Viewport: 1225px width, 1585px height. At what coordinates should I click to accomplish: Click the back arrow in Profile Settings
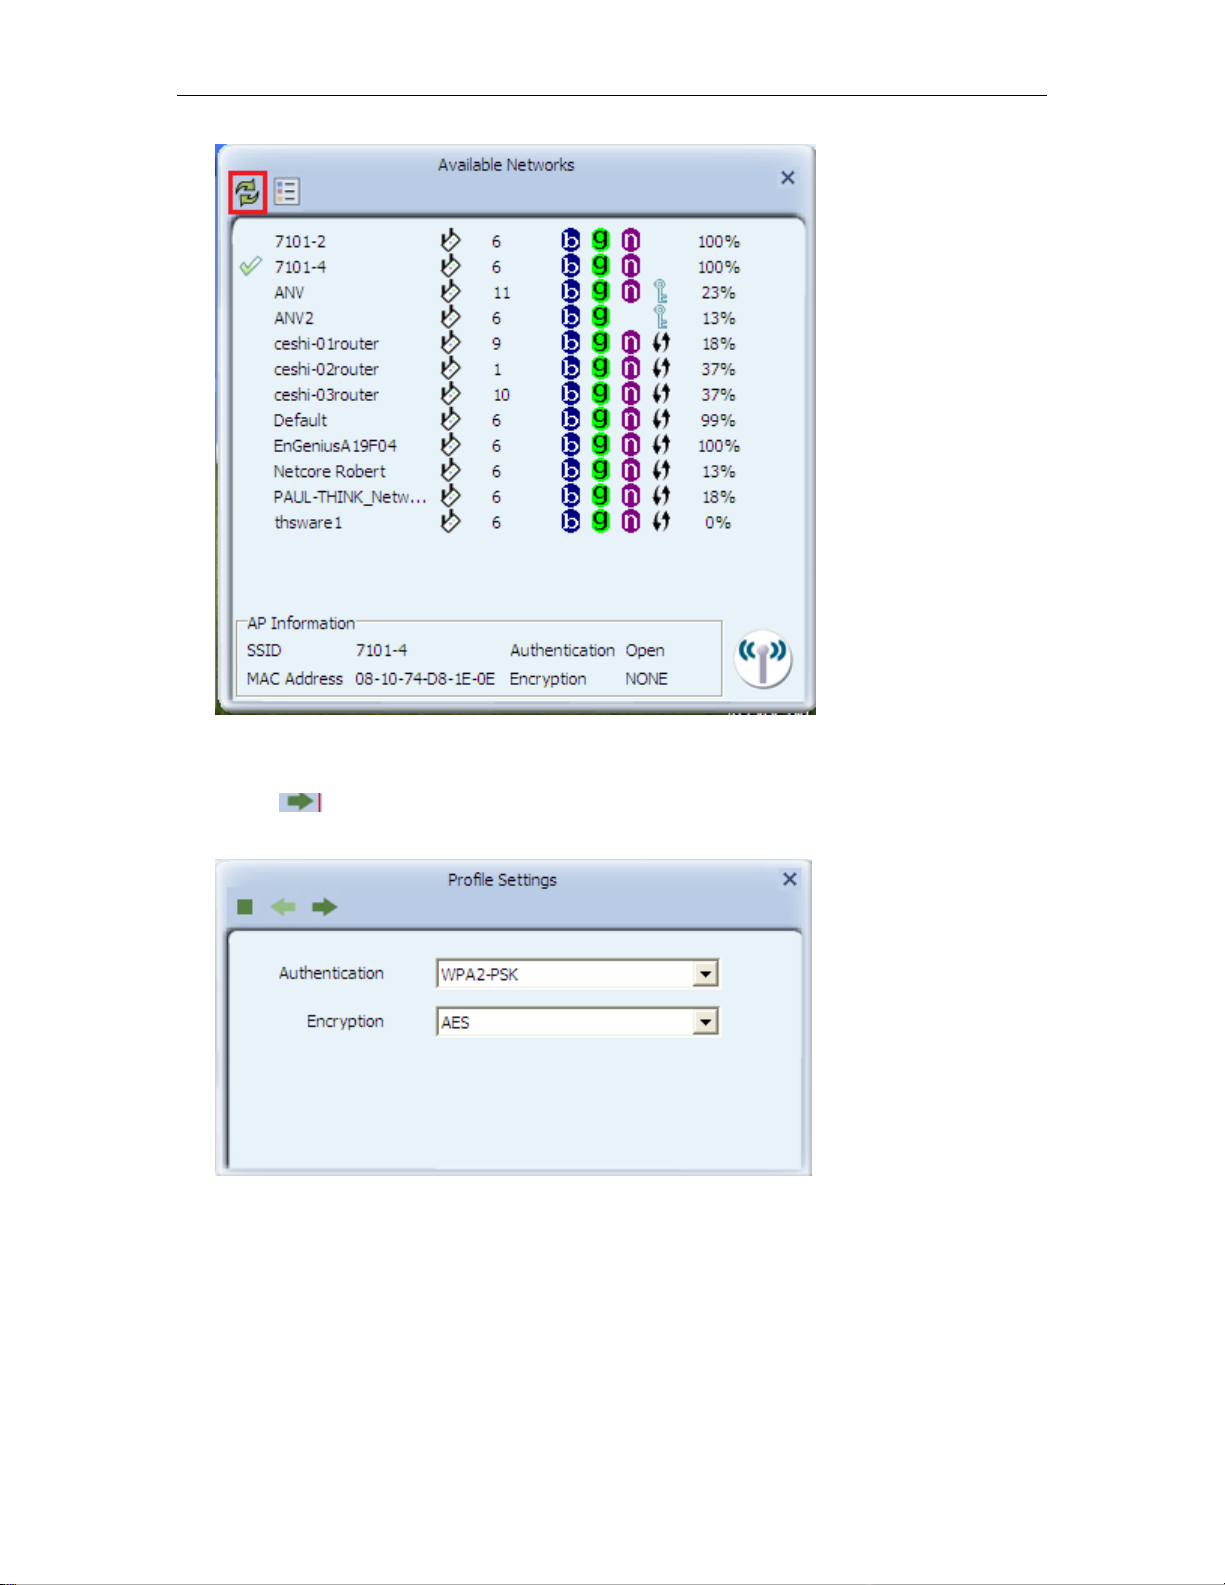283,907
